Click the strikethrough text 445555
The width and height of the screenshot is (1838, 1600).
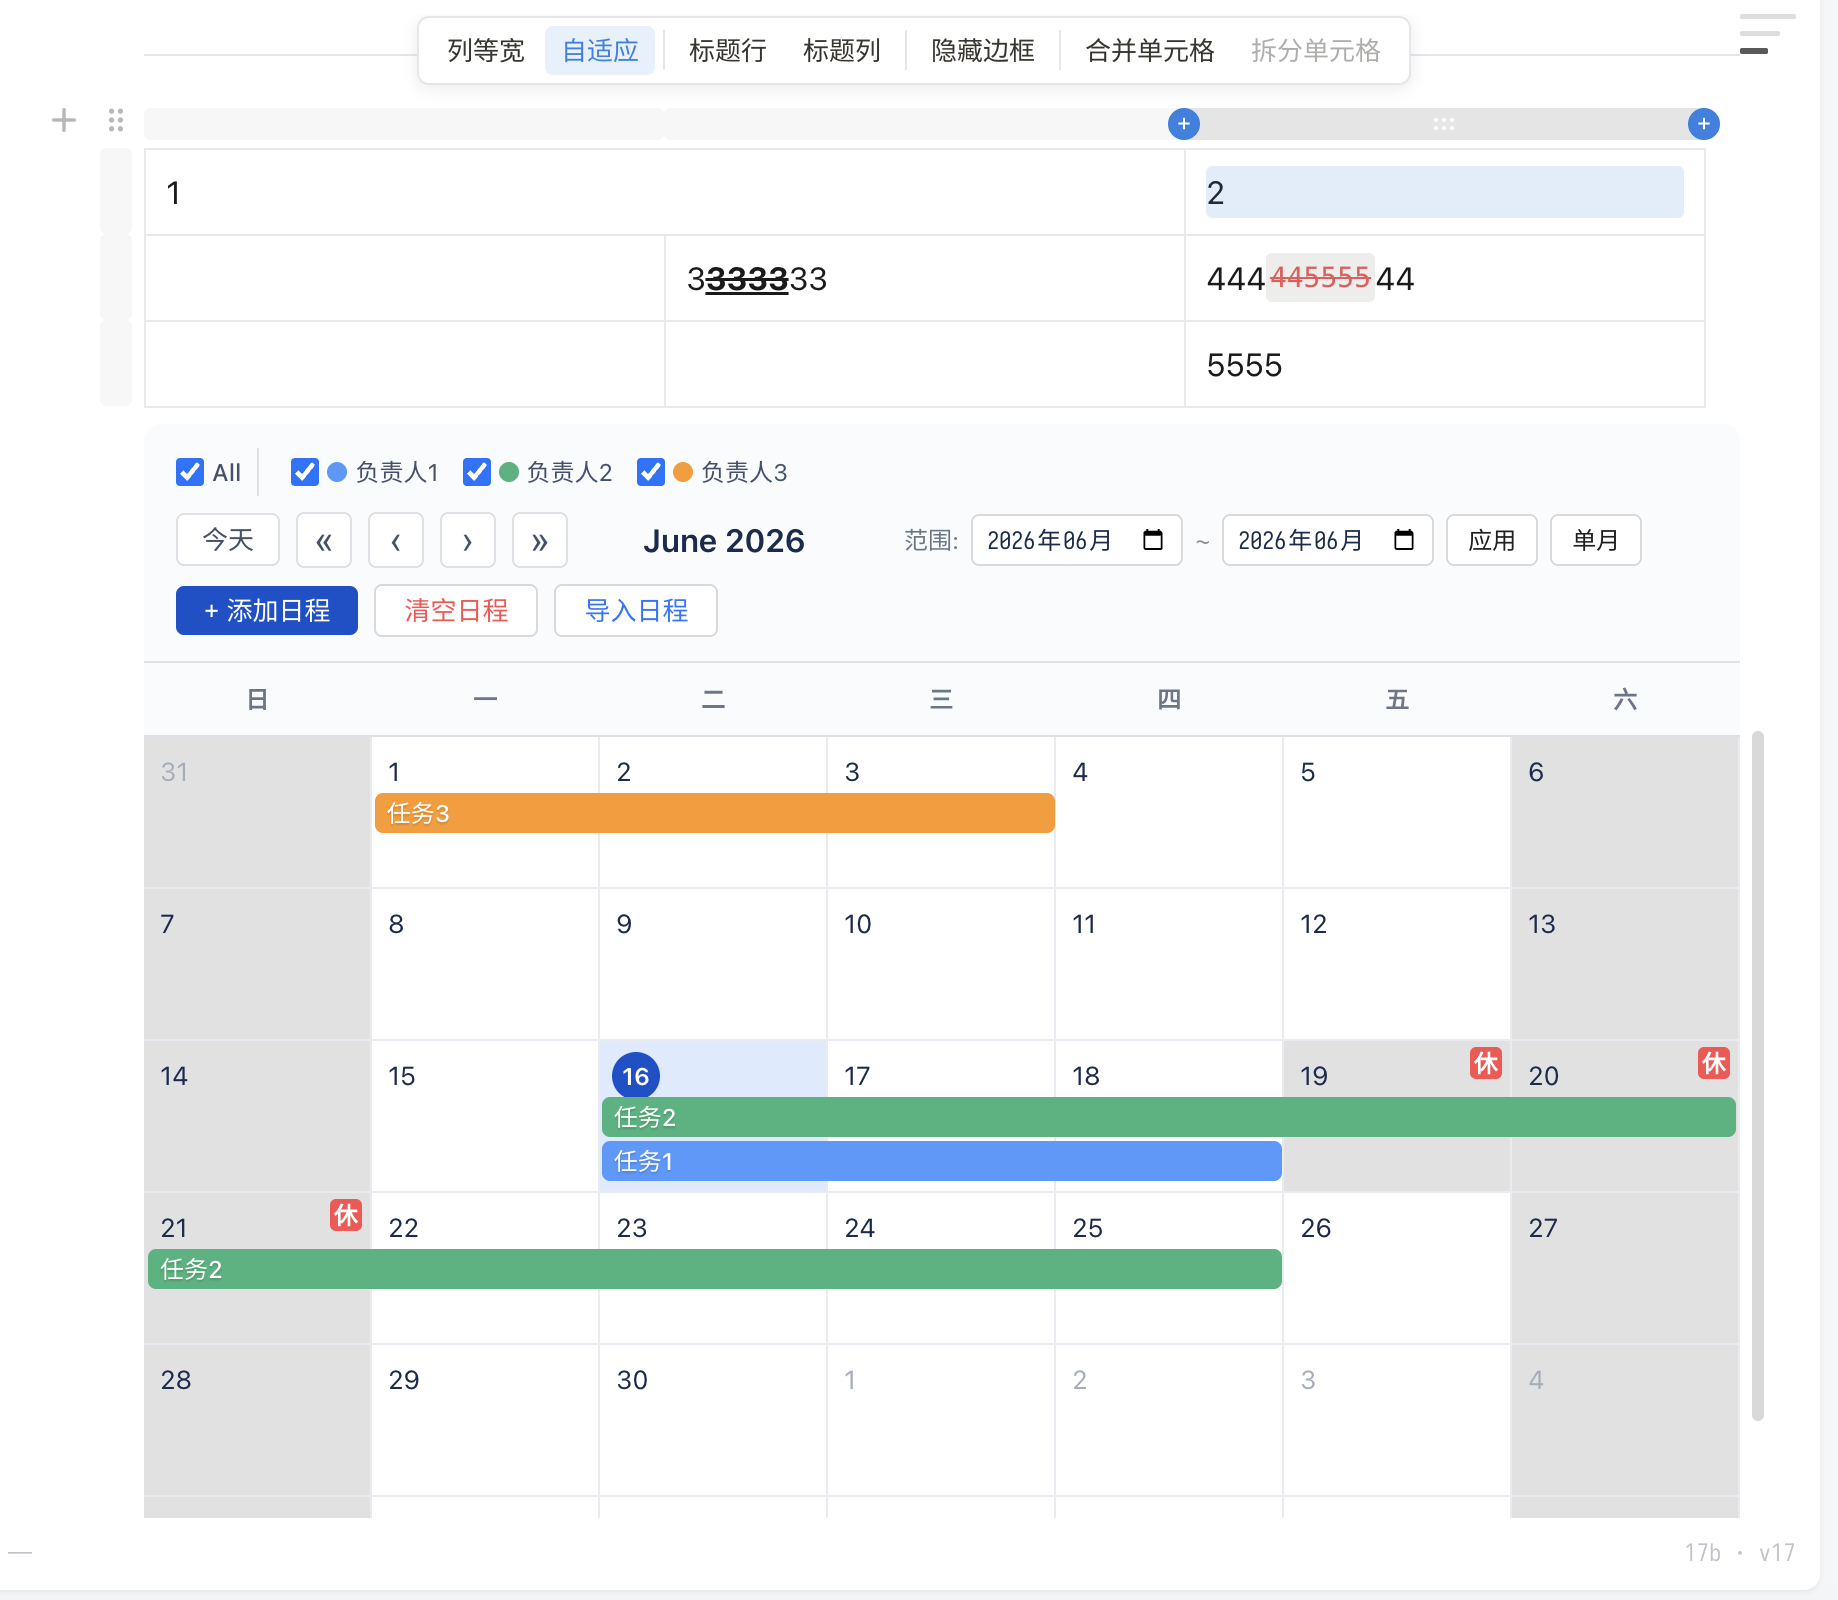(1320, 278)
